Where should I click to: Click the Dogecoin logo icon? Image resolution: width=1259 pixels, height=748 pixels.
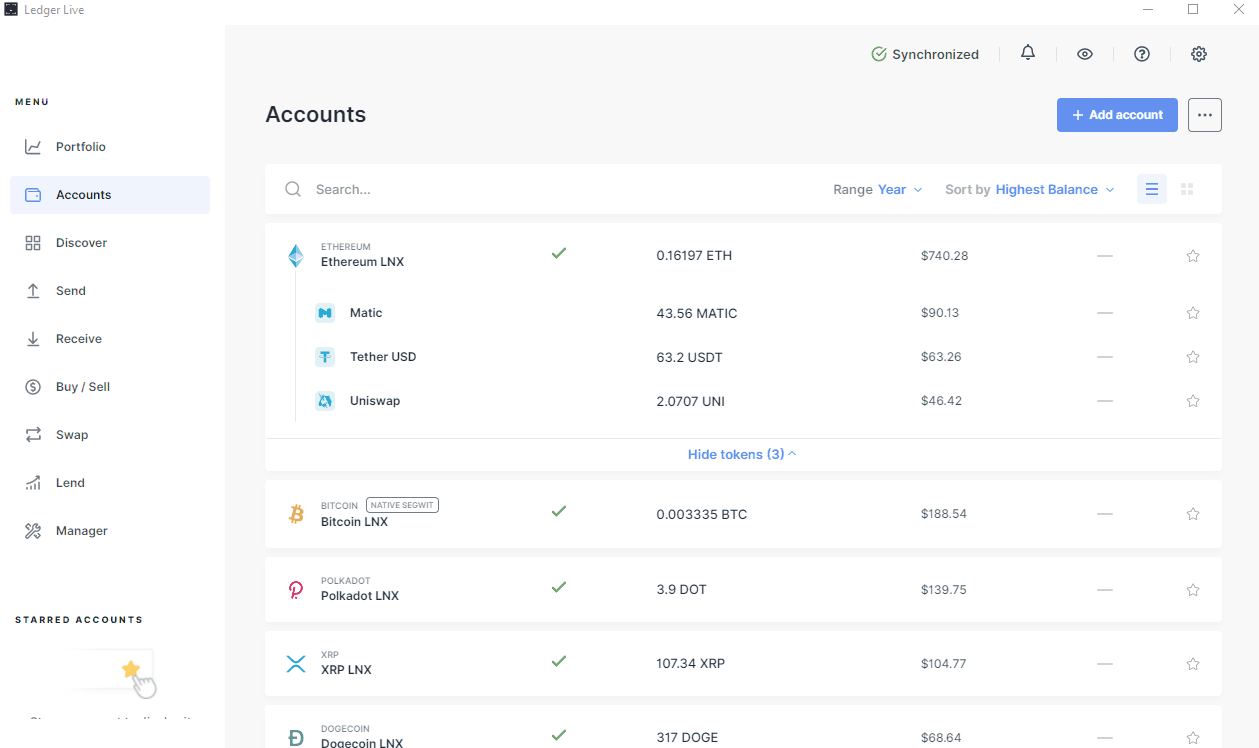296,738
